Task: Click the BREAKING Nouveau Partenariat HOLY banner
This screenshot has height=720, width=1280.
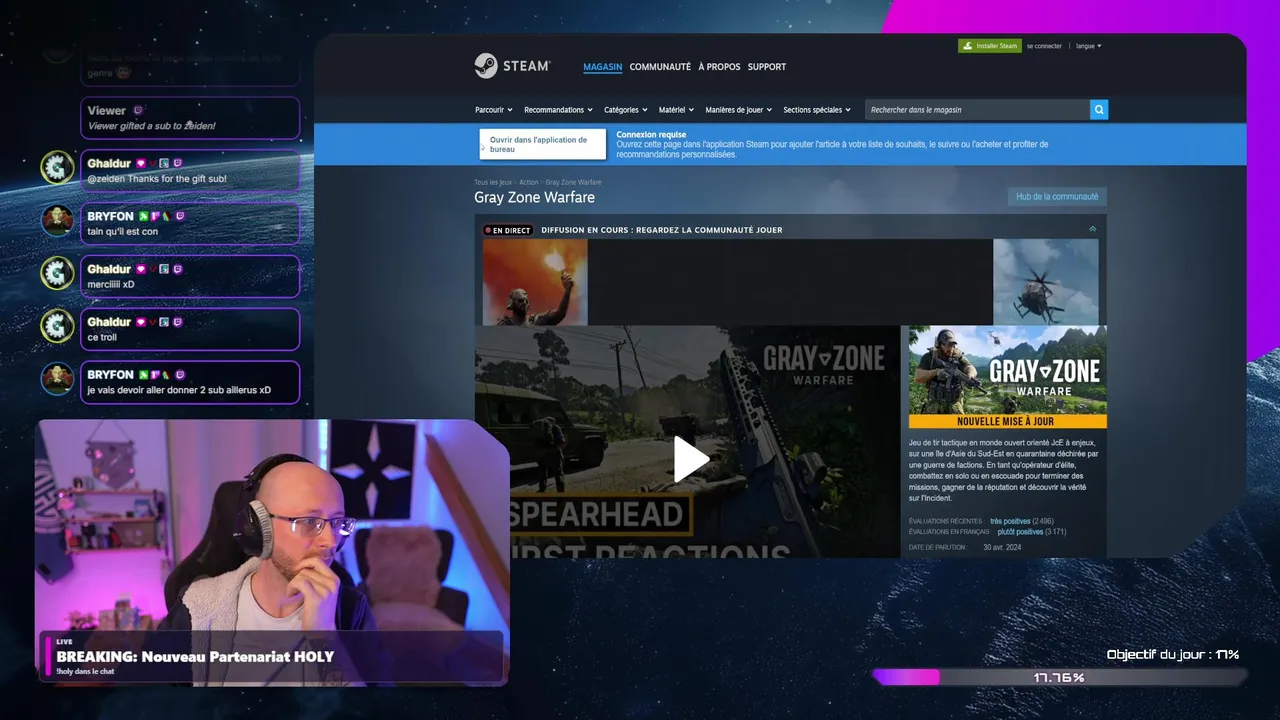Action: tap(272, 657)
